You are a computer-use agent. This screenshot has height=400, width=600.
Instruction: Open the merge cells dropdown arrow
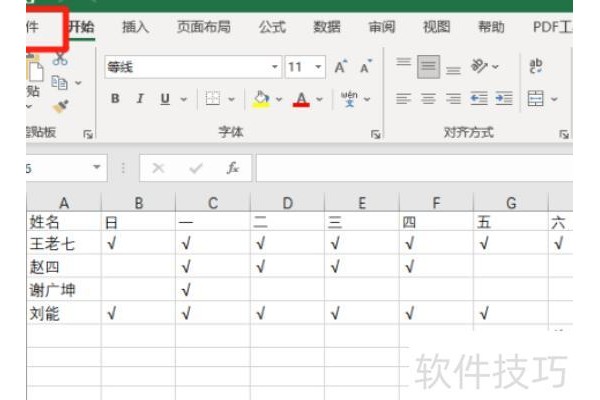[554, 100]
